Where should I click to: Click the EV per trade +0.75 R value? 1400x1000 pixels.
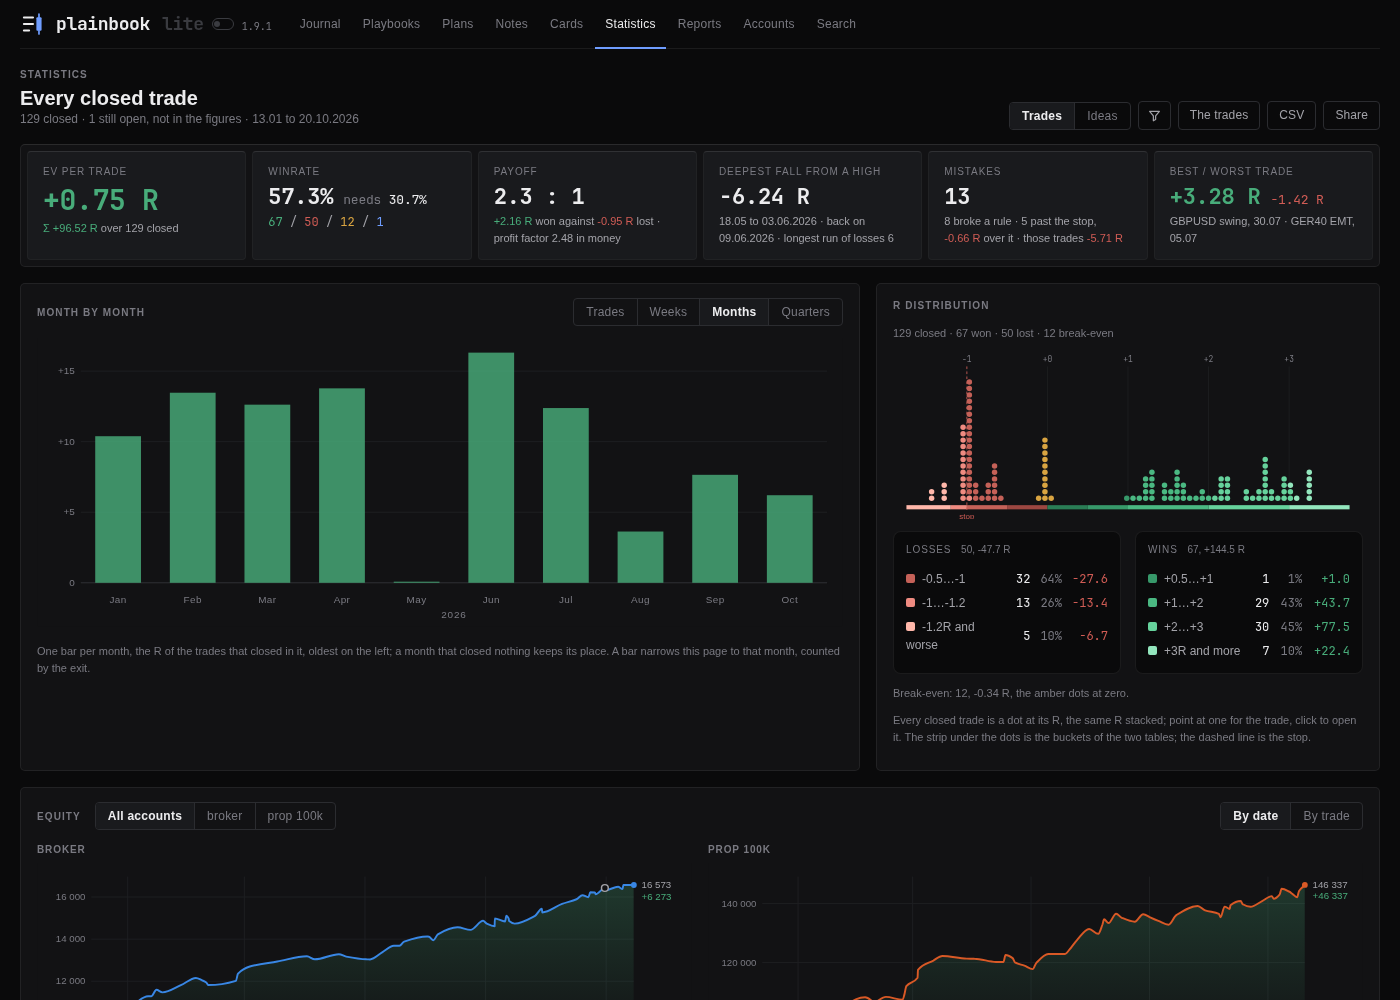(101, 201)
